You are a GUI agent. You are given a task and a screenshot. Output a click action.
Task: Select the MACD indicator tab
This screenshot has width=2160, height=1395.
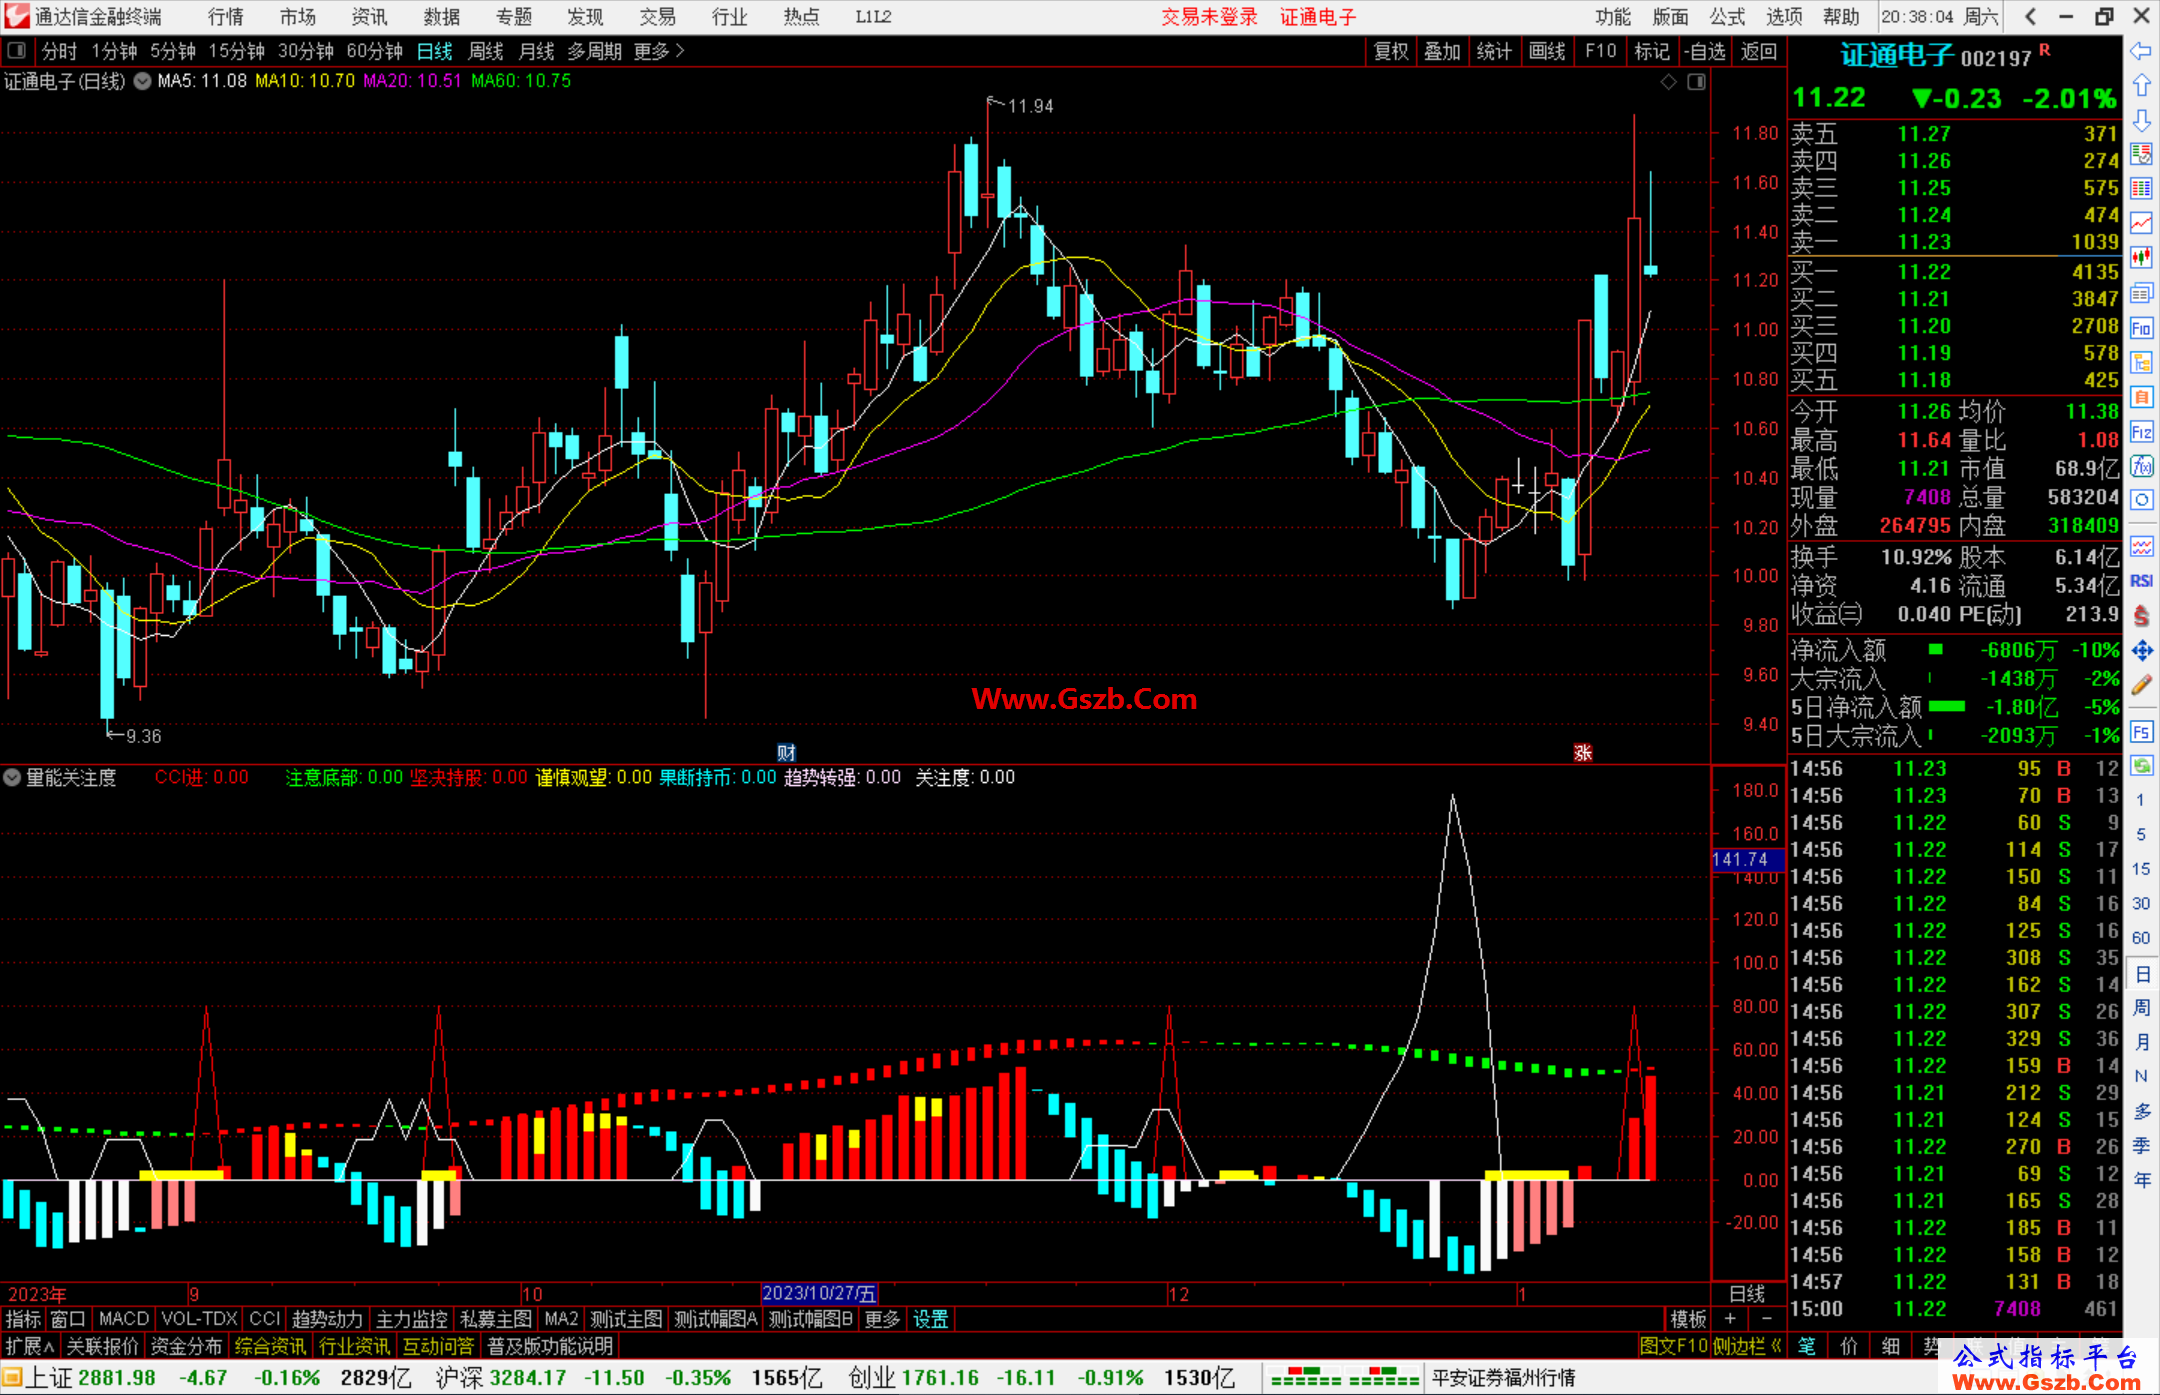(x=123, y=1319)
